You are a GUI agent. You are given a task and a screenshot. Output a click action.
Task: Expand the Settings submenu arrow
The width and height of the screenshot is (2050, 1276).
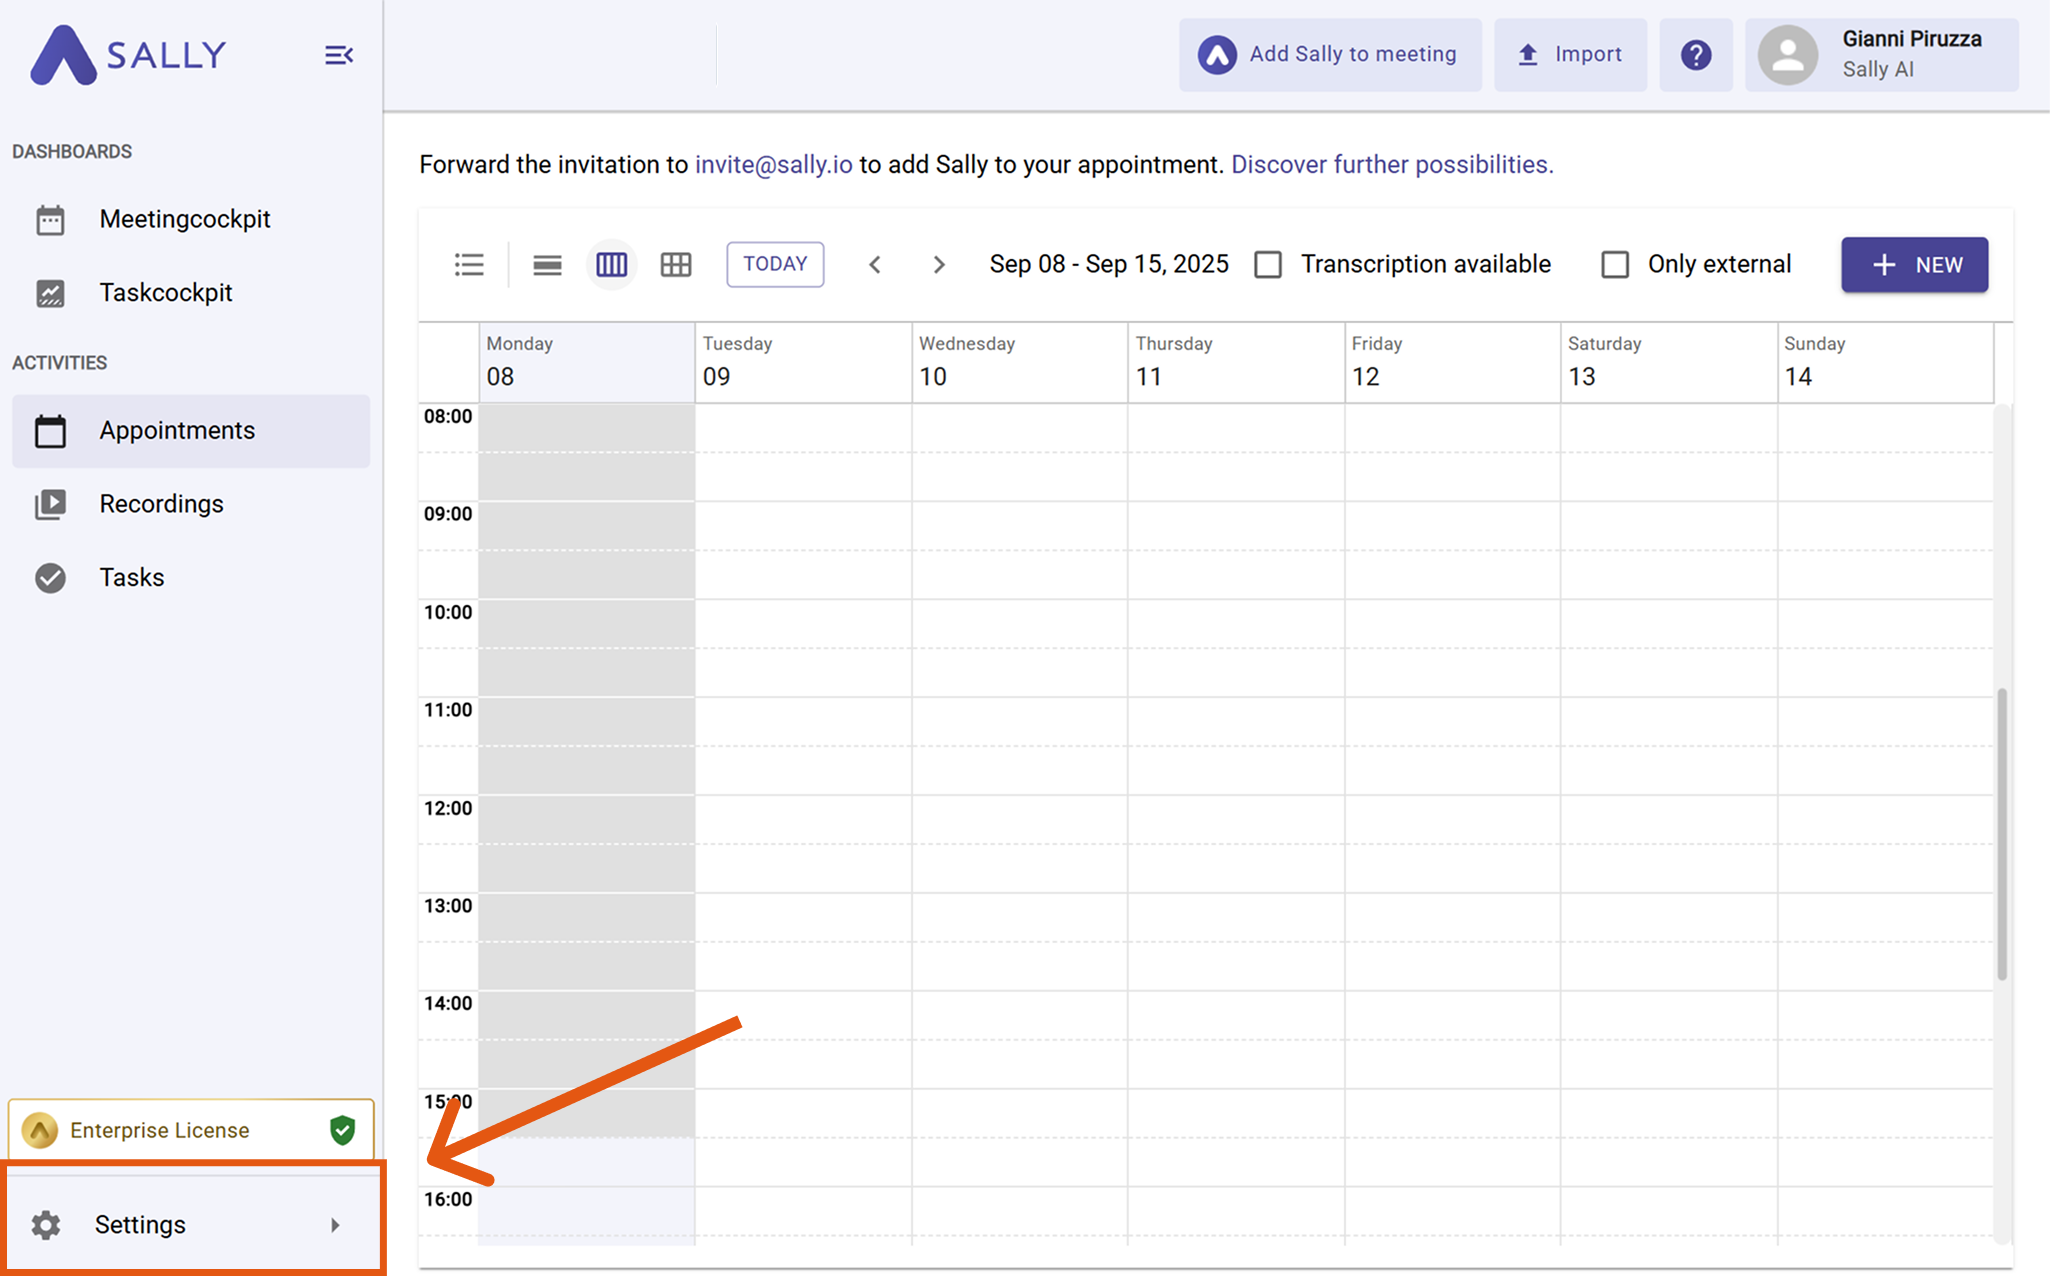coord(335,1225)
